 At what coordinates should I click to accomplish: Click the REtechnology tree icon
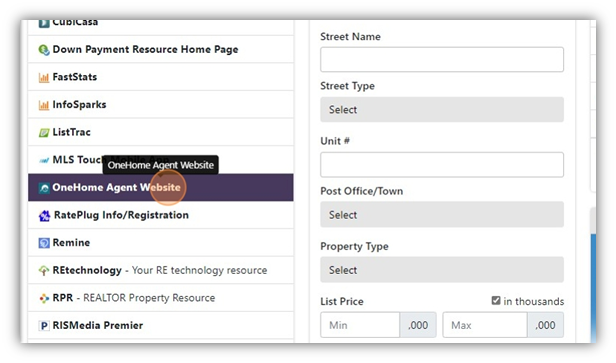(x=44, y=271)
